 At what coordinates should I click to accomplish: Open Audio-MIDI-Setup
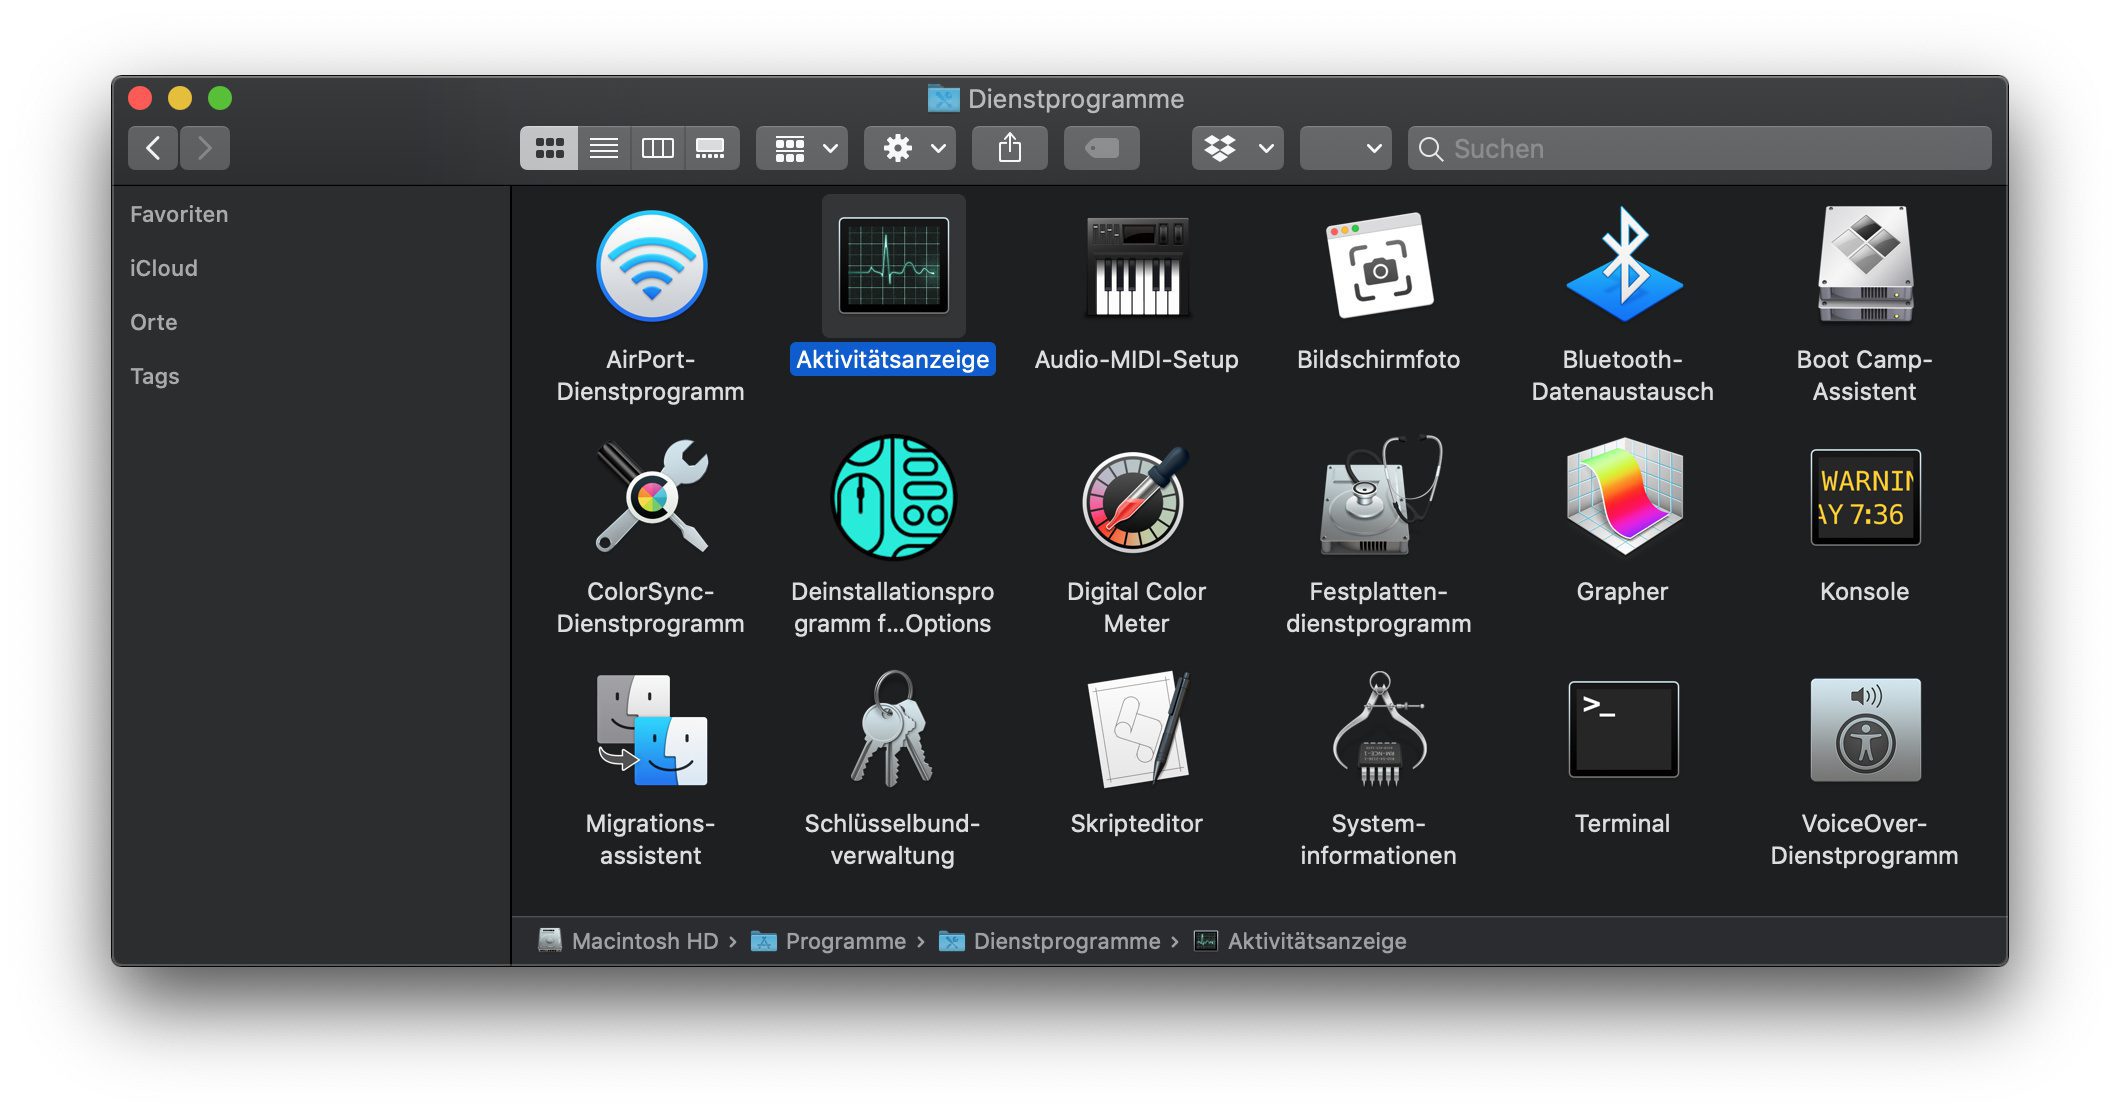click(x=1136, y=265)
